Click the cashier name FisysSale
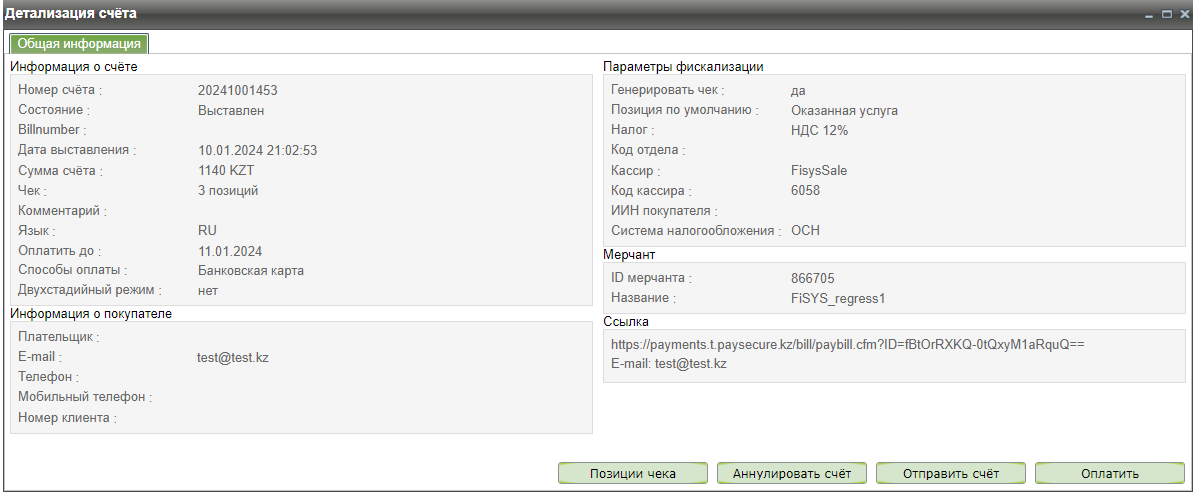The width and height of the screenshot is (1196, 494). tap(818, 170)
